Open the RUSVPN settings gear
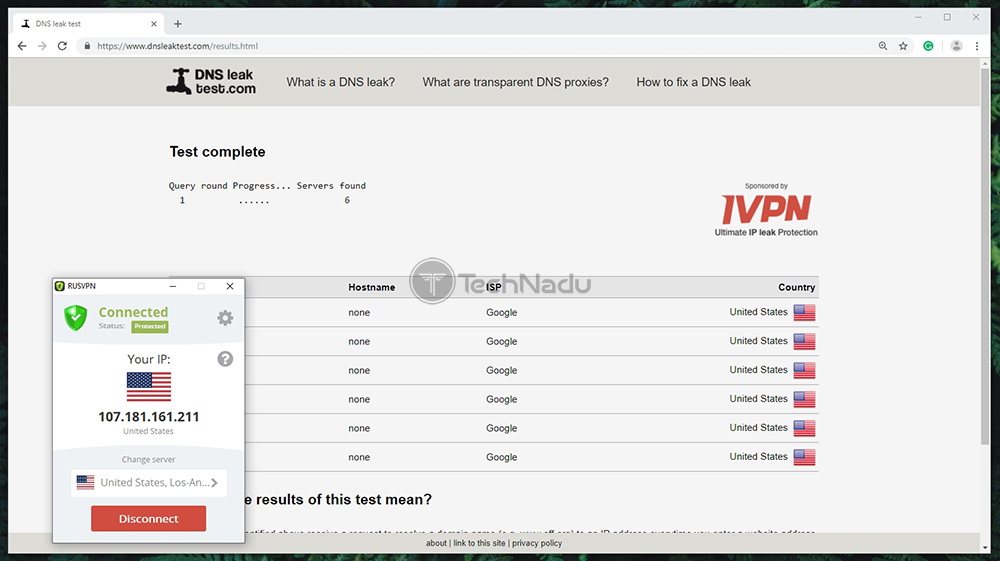The width and height of the screenshot is (1000, 561). (225, 317)
